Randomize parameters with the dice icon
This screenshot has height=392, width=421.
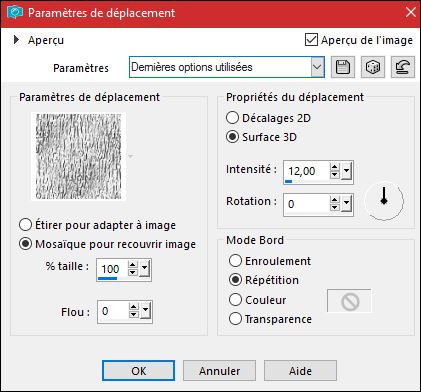(x=373, y=67)
